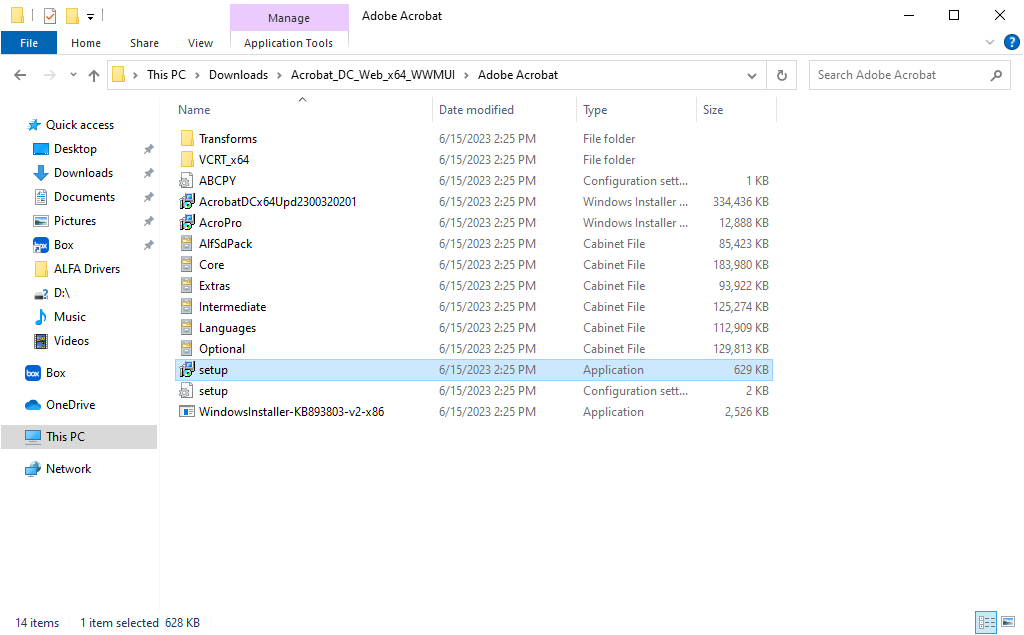Open OneDrive in navigation pane
1024x635 pixels.
70,405
